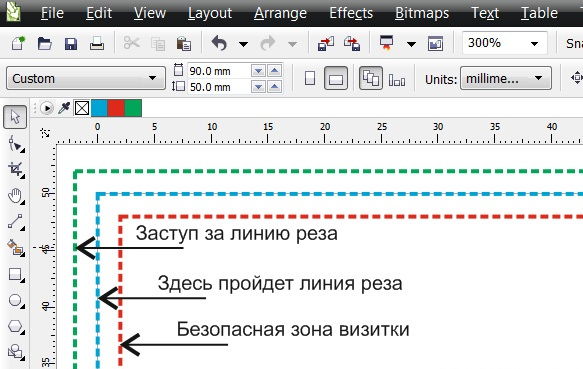Click the 50.0 mm height field

(219, 87)
